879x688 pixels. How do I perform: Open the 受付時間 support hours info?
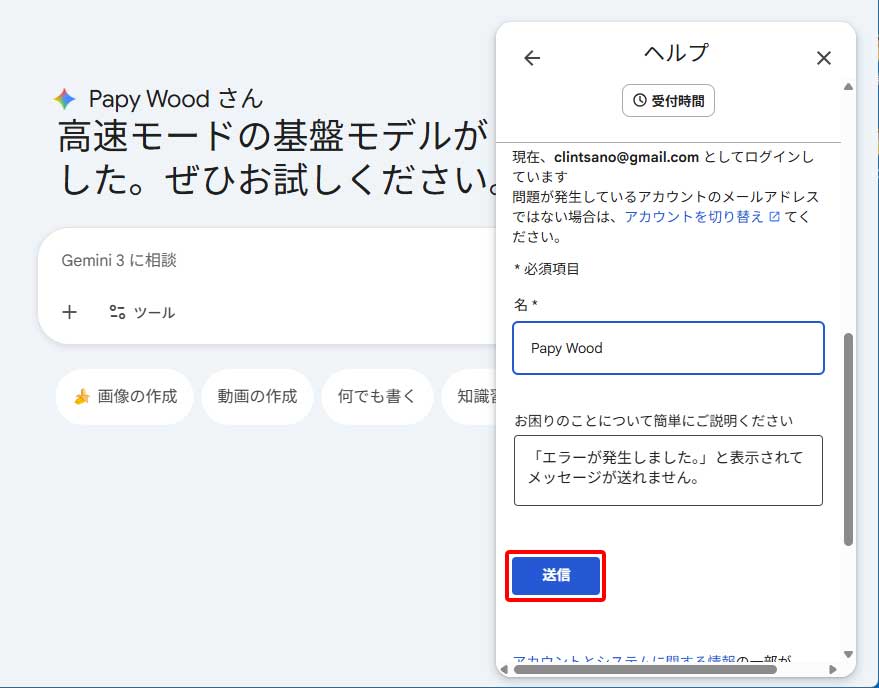click(x=668, y=100)
